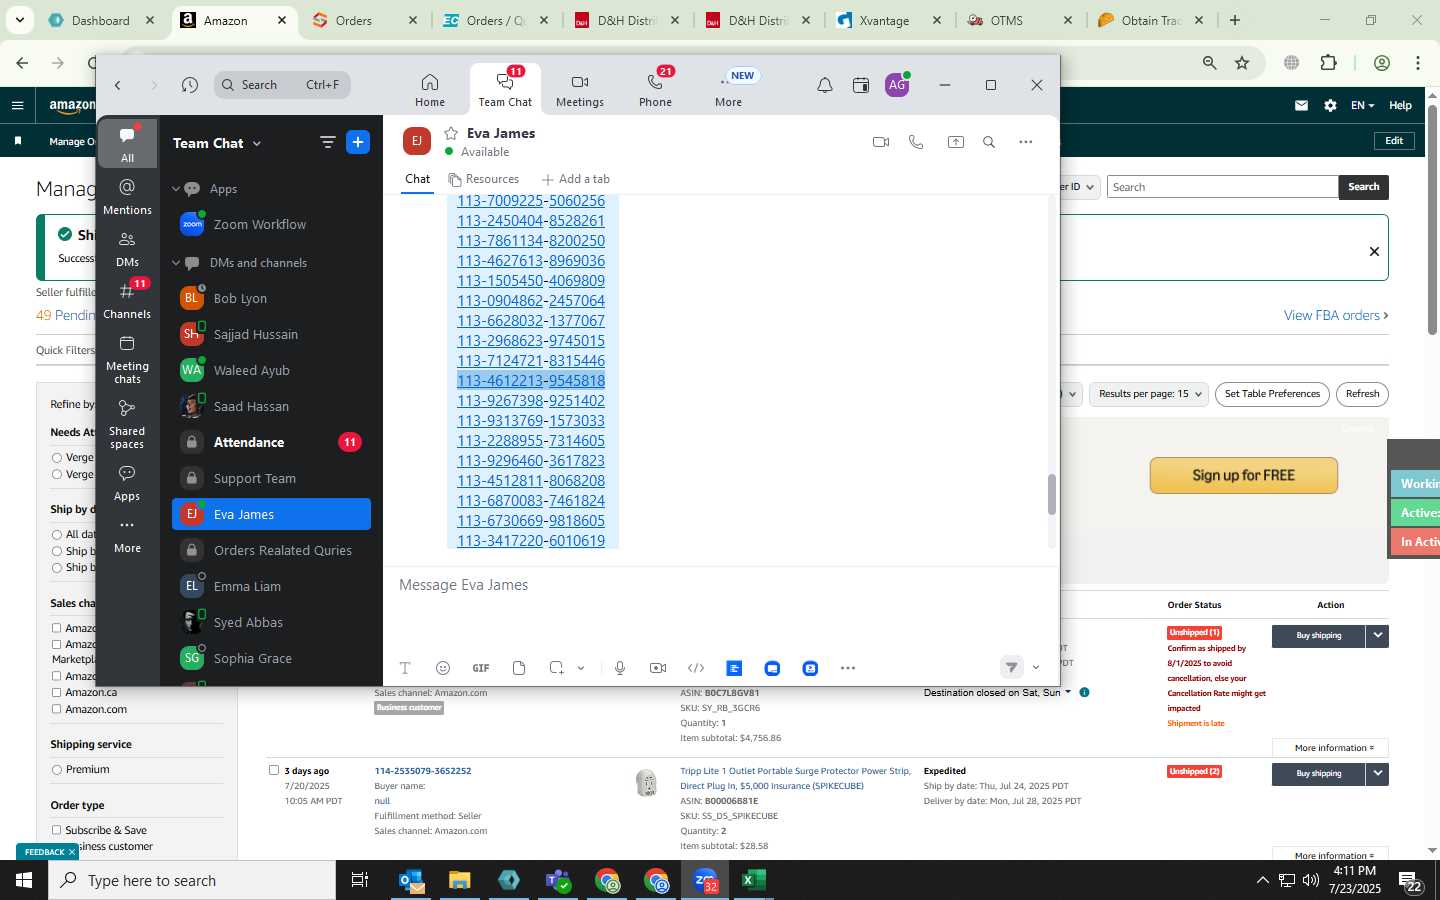Select the Premium shipping service radio
The height and width of the screenshot is (900, 1440).
[x=57, y=770]
